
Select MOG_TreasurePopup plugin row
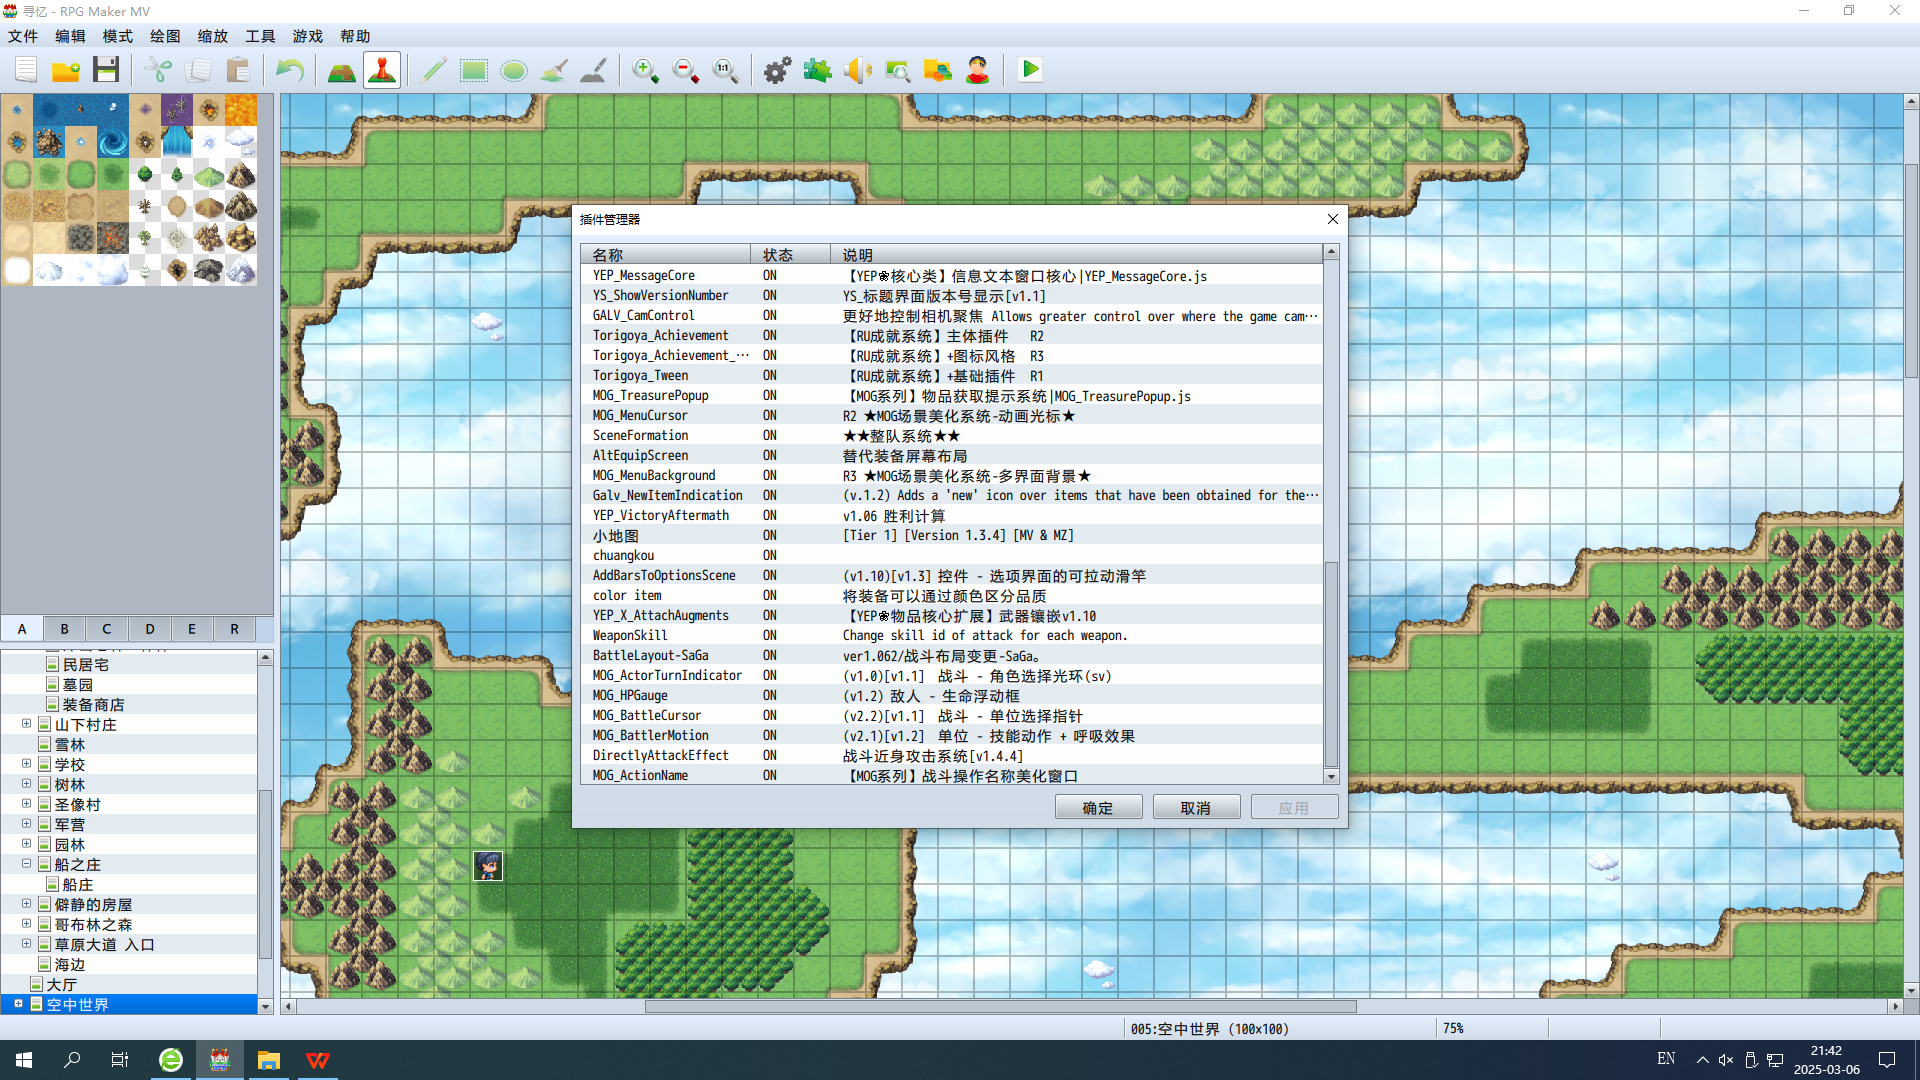tap(952, 395)
